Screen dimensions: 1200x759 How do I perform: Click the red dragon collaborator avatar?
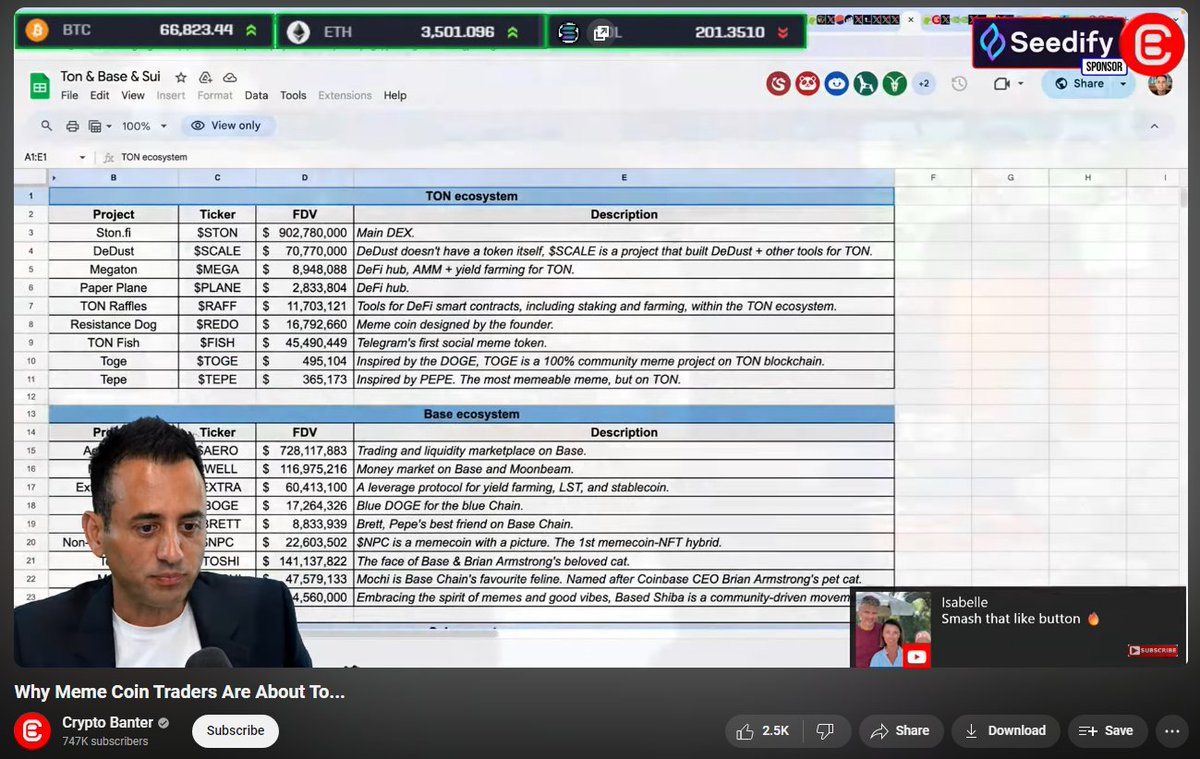point(779,84)
